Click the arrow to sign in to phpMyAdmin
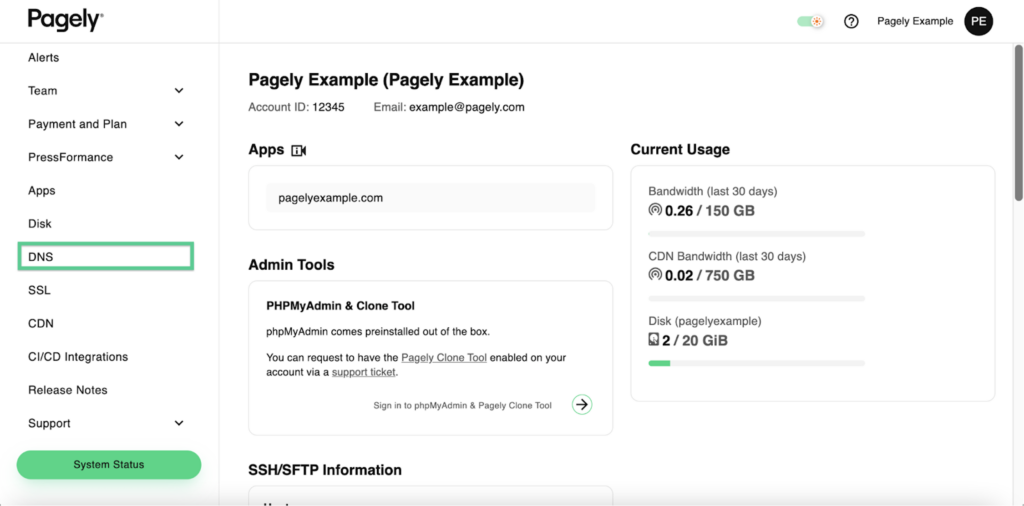 pos(582,404)
